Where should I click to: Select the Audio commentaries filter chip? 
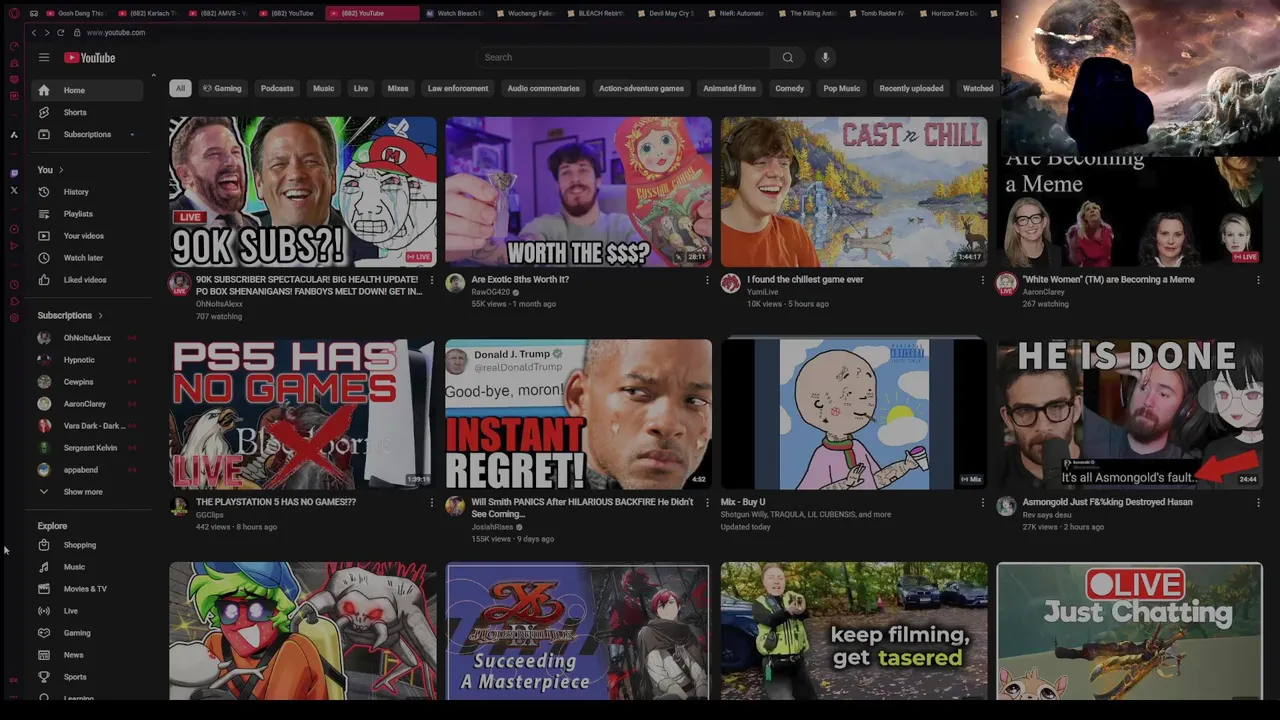pos(543,88)
